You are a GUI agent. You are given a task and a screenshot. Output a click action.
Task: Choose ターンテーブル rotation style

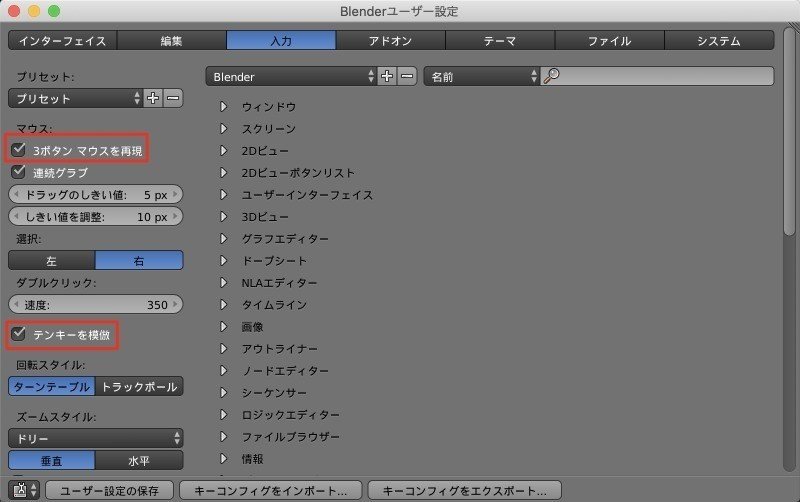coord(52,387)
